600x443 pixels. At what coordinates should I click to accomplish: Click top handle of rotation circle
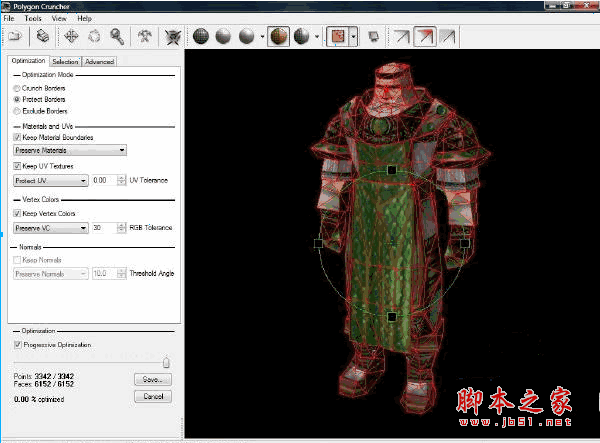(x=391, y=170)
